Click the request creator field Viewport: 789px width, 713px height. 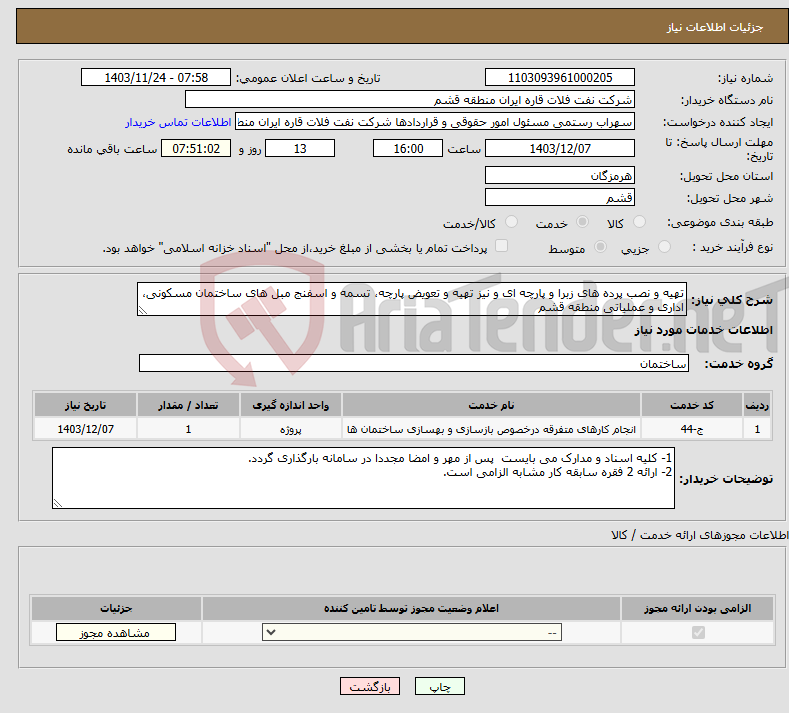(x=435, y=122)
